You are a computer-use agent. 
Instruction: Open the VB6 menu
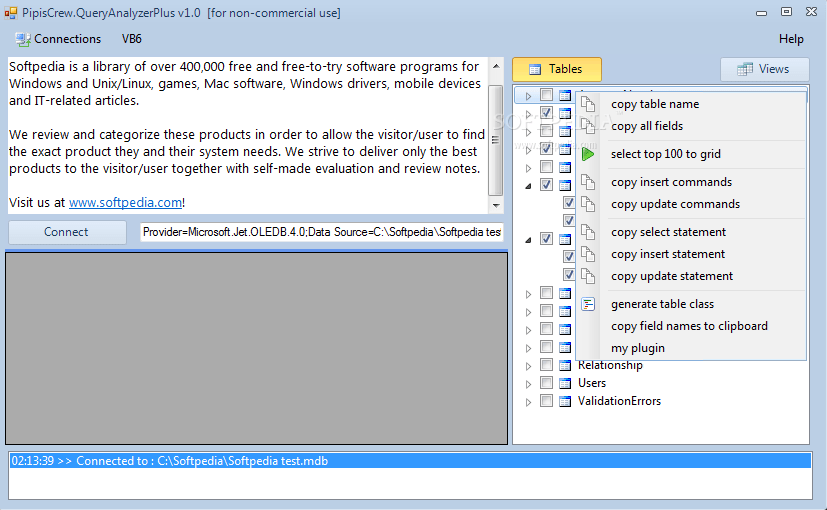131,39
